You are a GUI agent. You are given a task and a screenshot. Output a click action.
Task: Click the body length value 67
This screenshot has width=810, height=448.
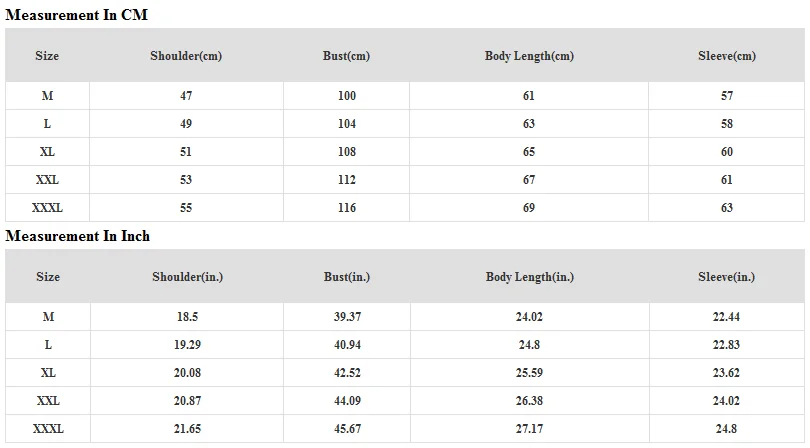529,180
